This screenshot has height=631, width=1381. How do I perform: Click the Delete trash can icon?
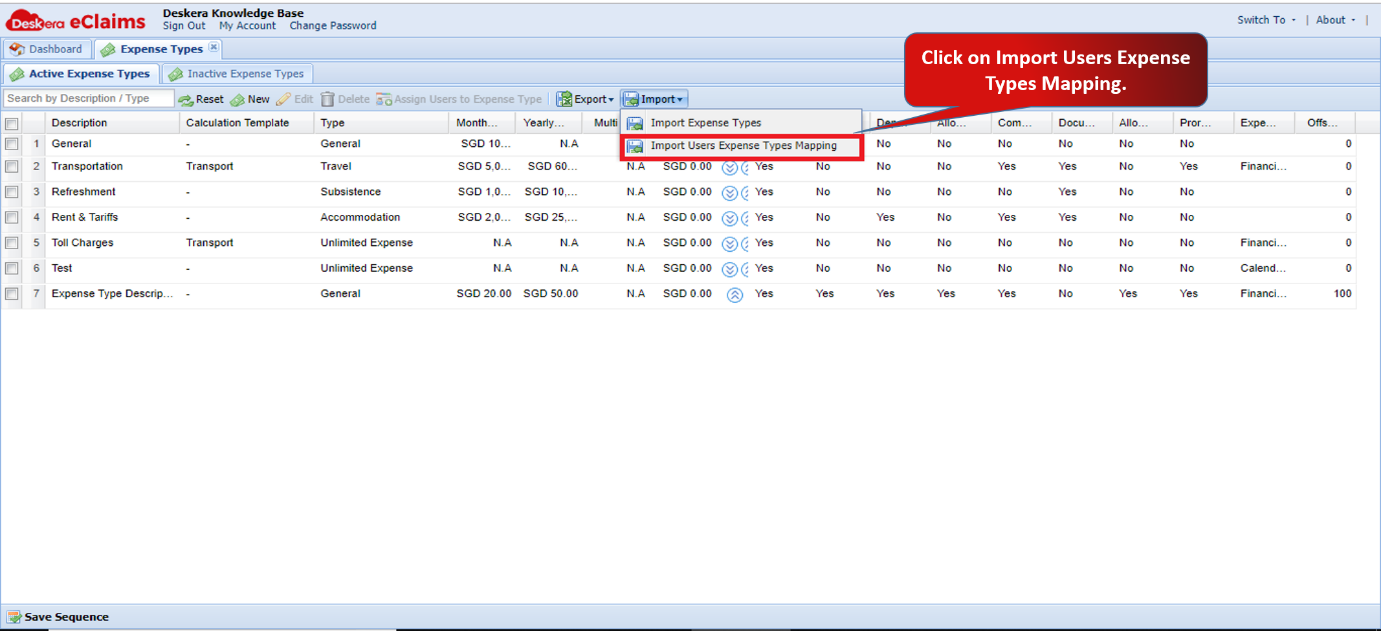click(327, 100)
